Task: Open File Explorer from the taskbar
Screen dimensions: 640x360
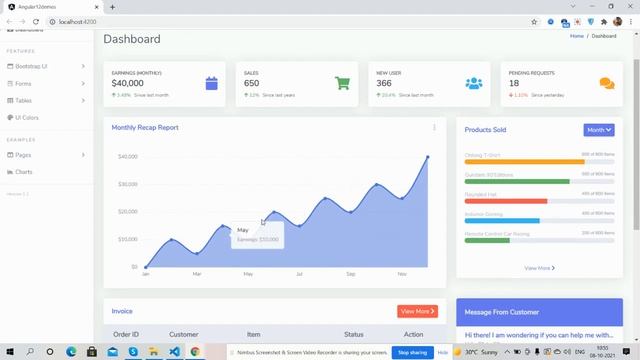Action: [153, 351]
